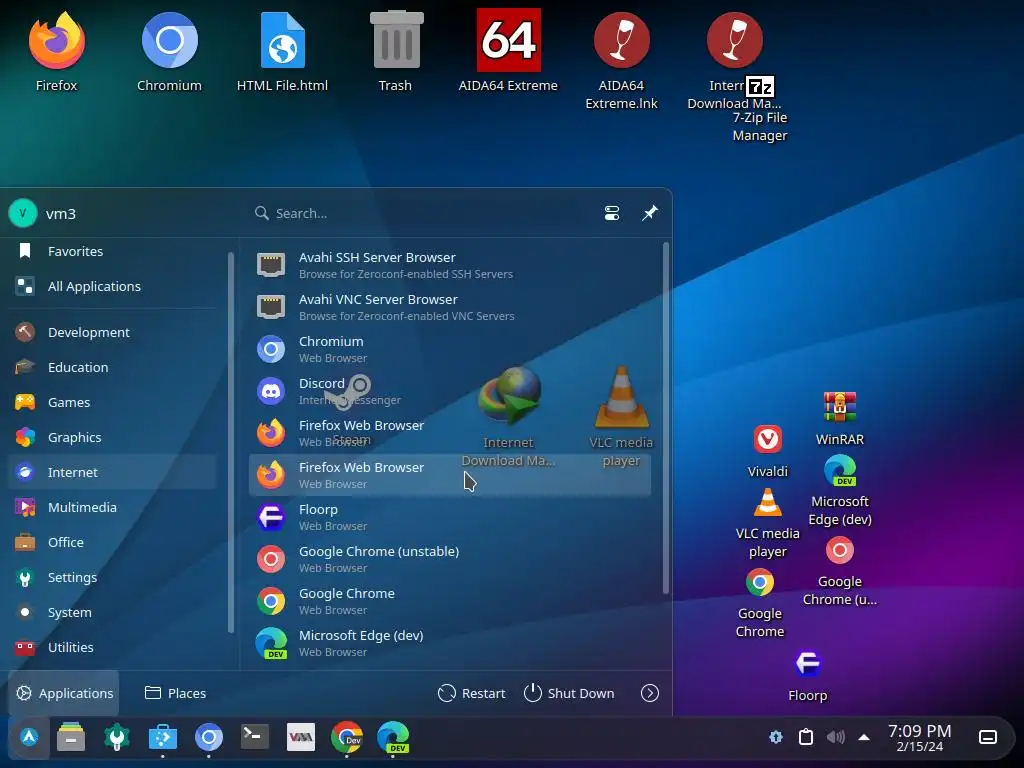Open terminal from the taskbar
The height and width of the screenshot is (768, 1024).
(x=255, y=737)
